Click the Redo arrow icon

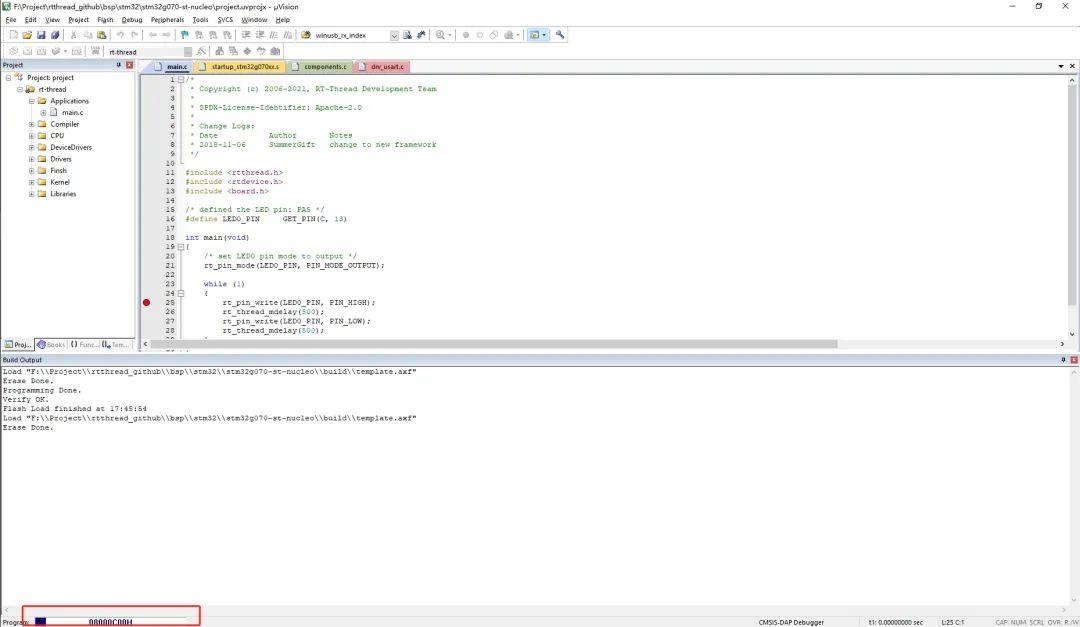pos(134,35)
